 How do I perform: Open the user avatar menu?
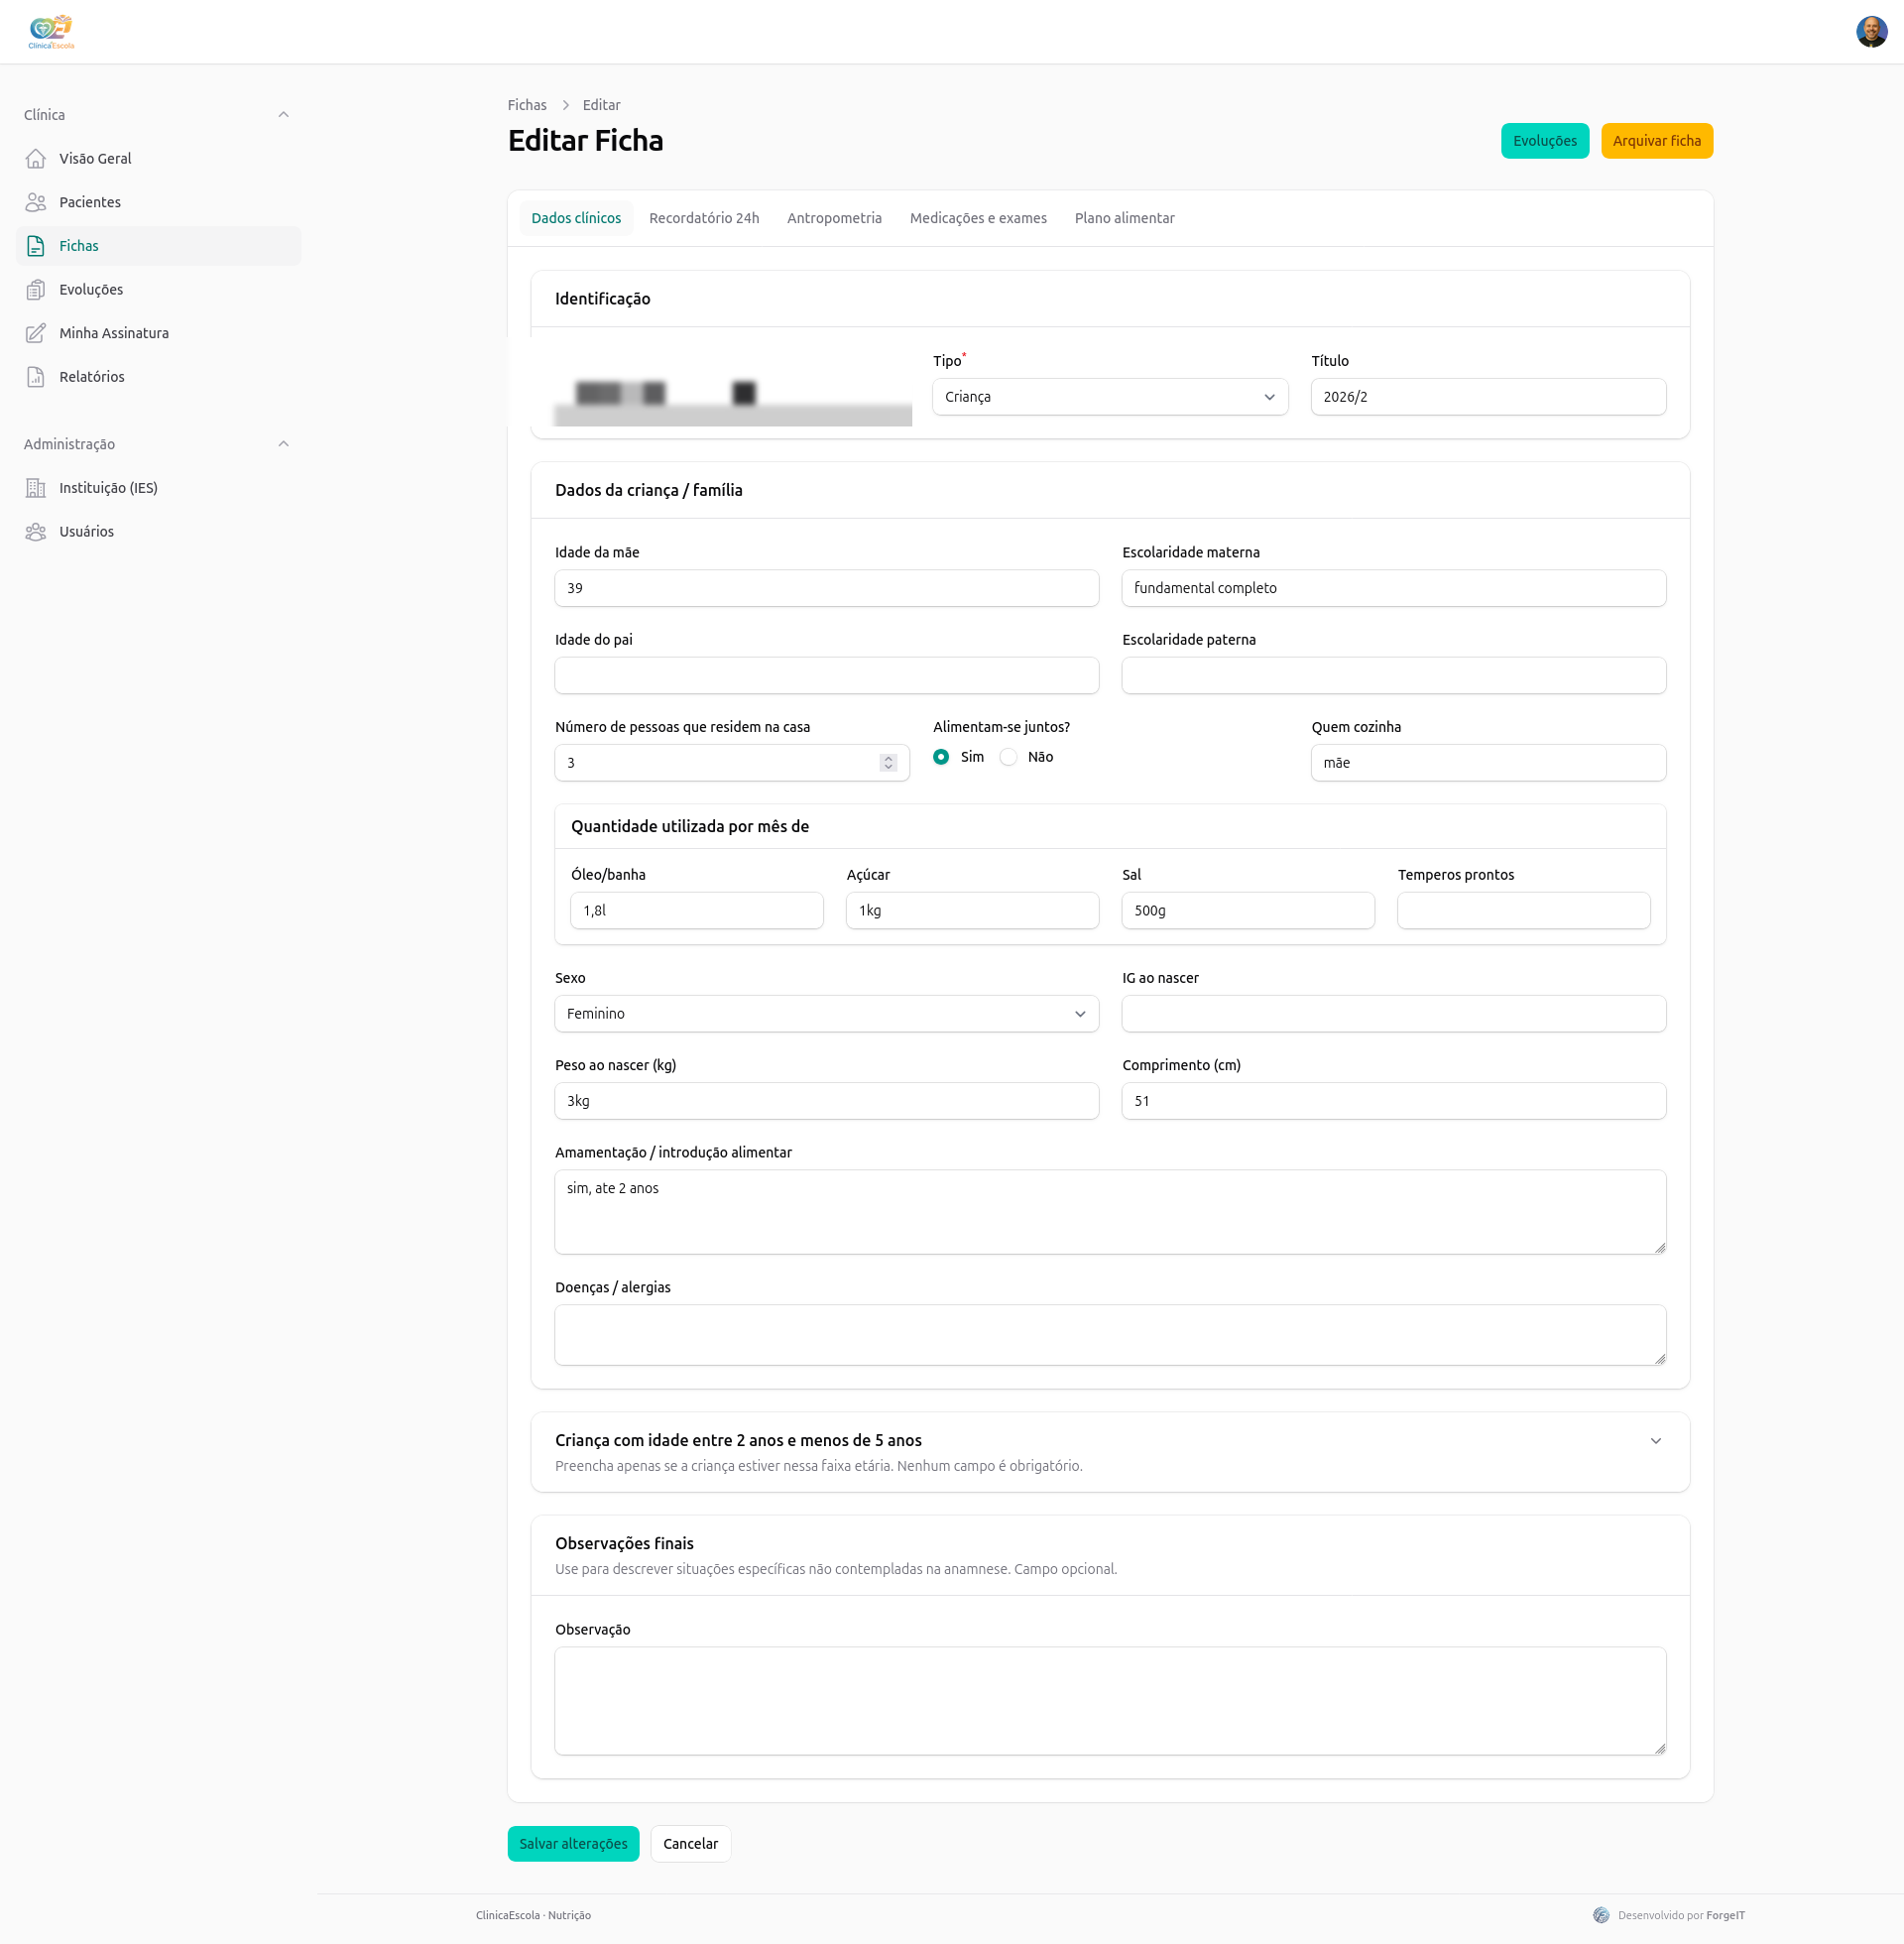point(1871,32)
